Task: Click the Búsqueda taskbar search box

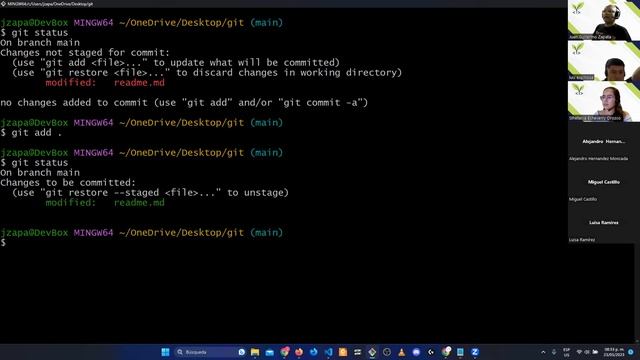Action: pyautogui.click(x=210, y=352)
